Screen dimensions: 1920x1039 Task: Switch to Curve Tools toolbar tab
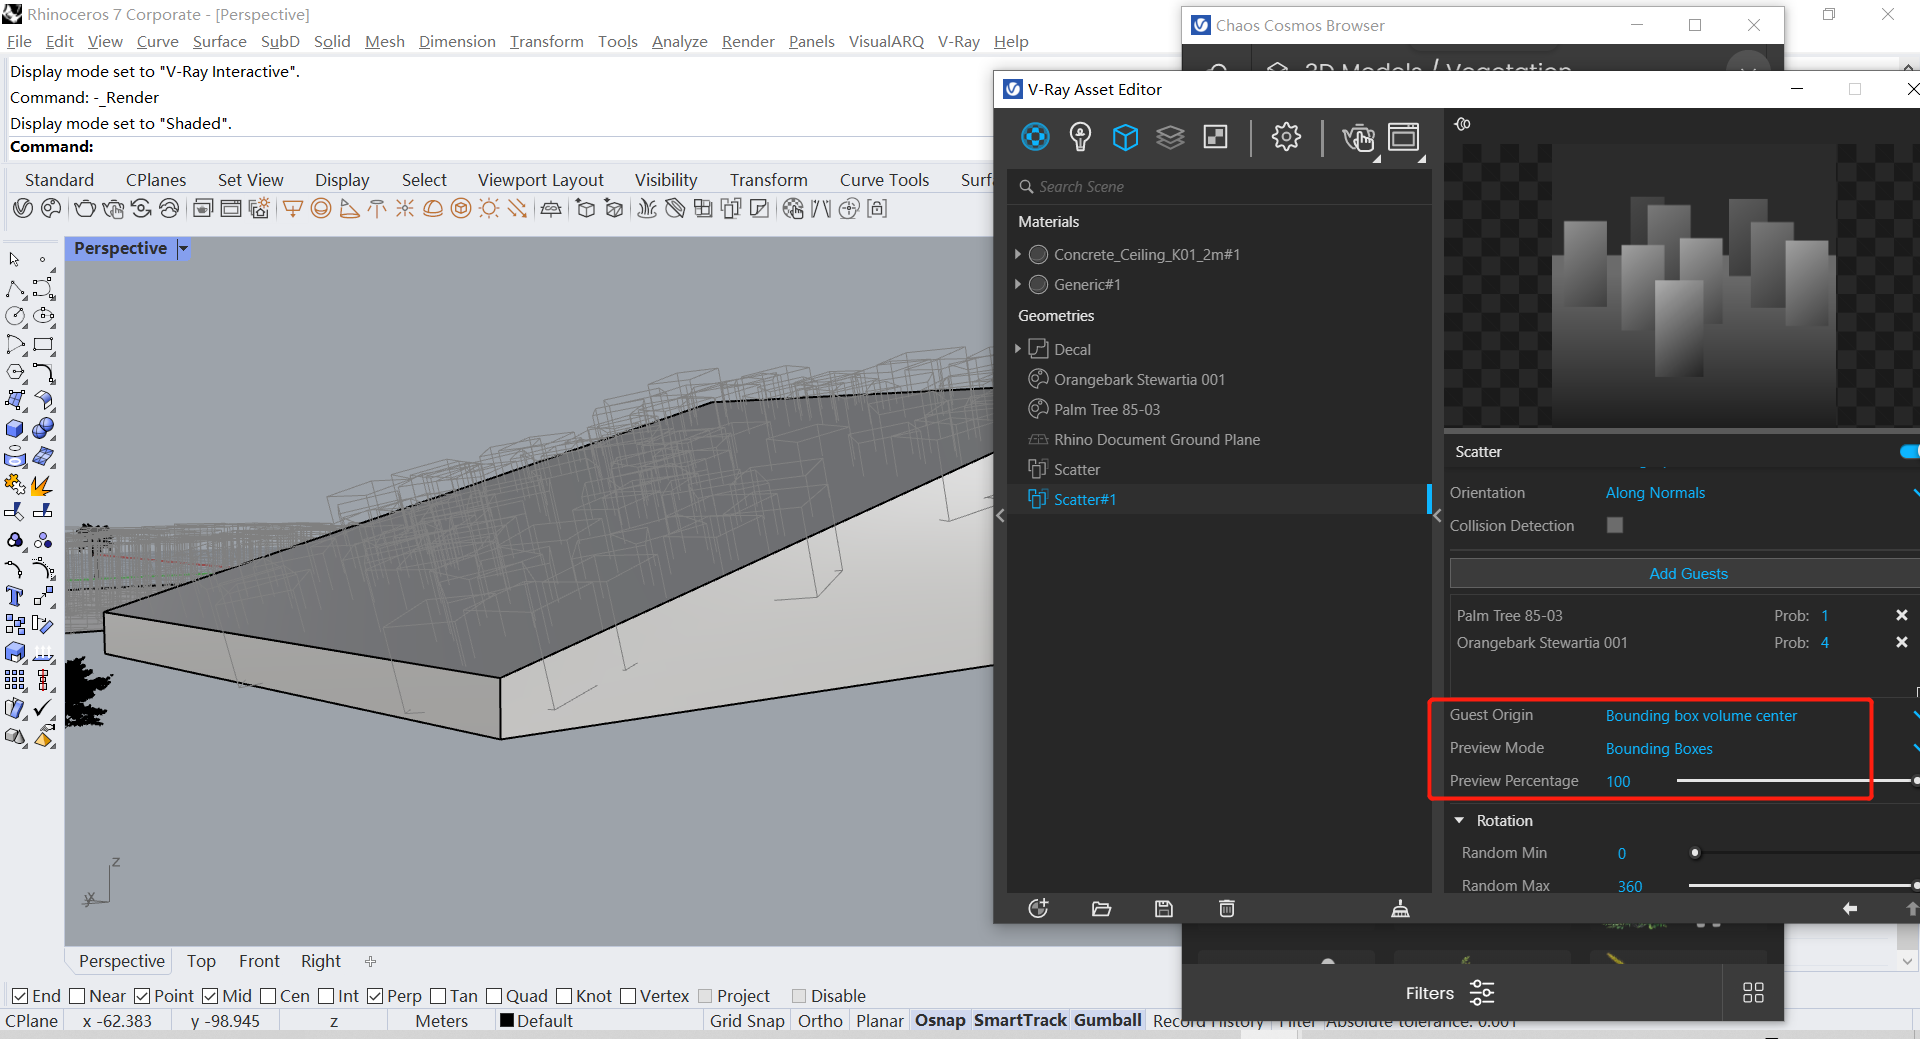tap(884, 180)
